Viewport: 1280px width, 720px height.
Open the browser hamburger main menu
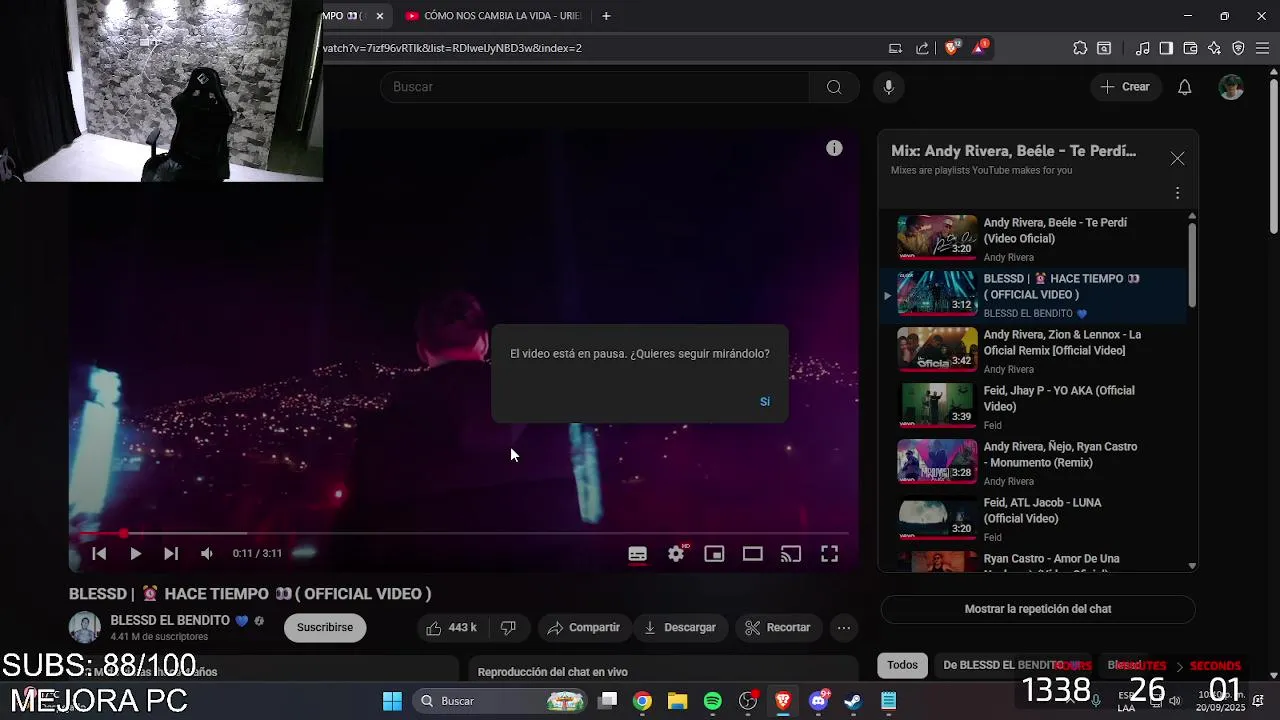click(1262, 48)
